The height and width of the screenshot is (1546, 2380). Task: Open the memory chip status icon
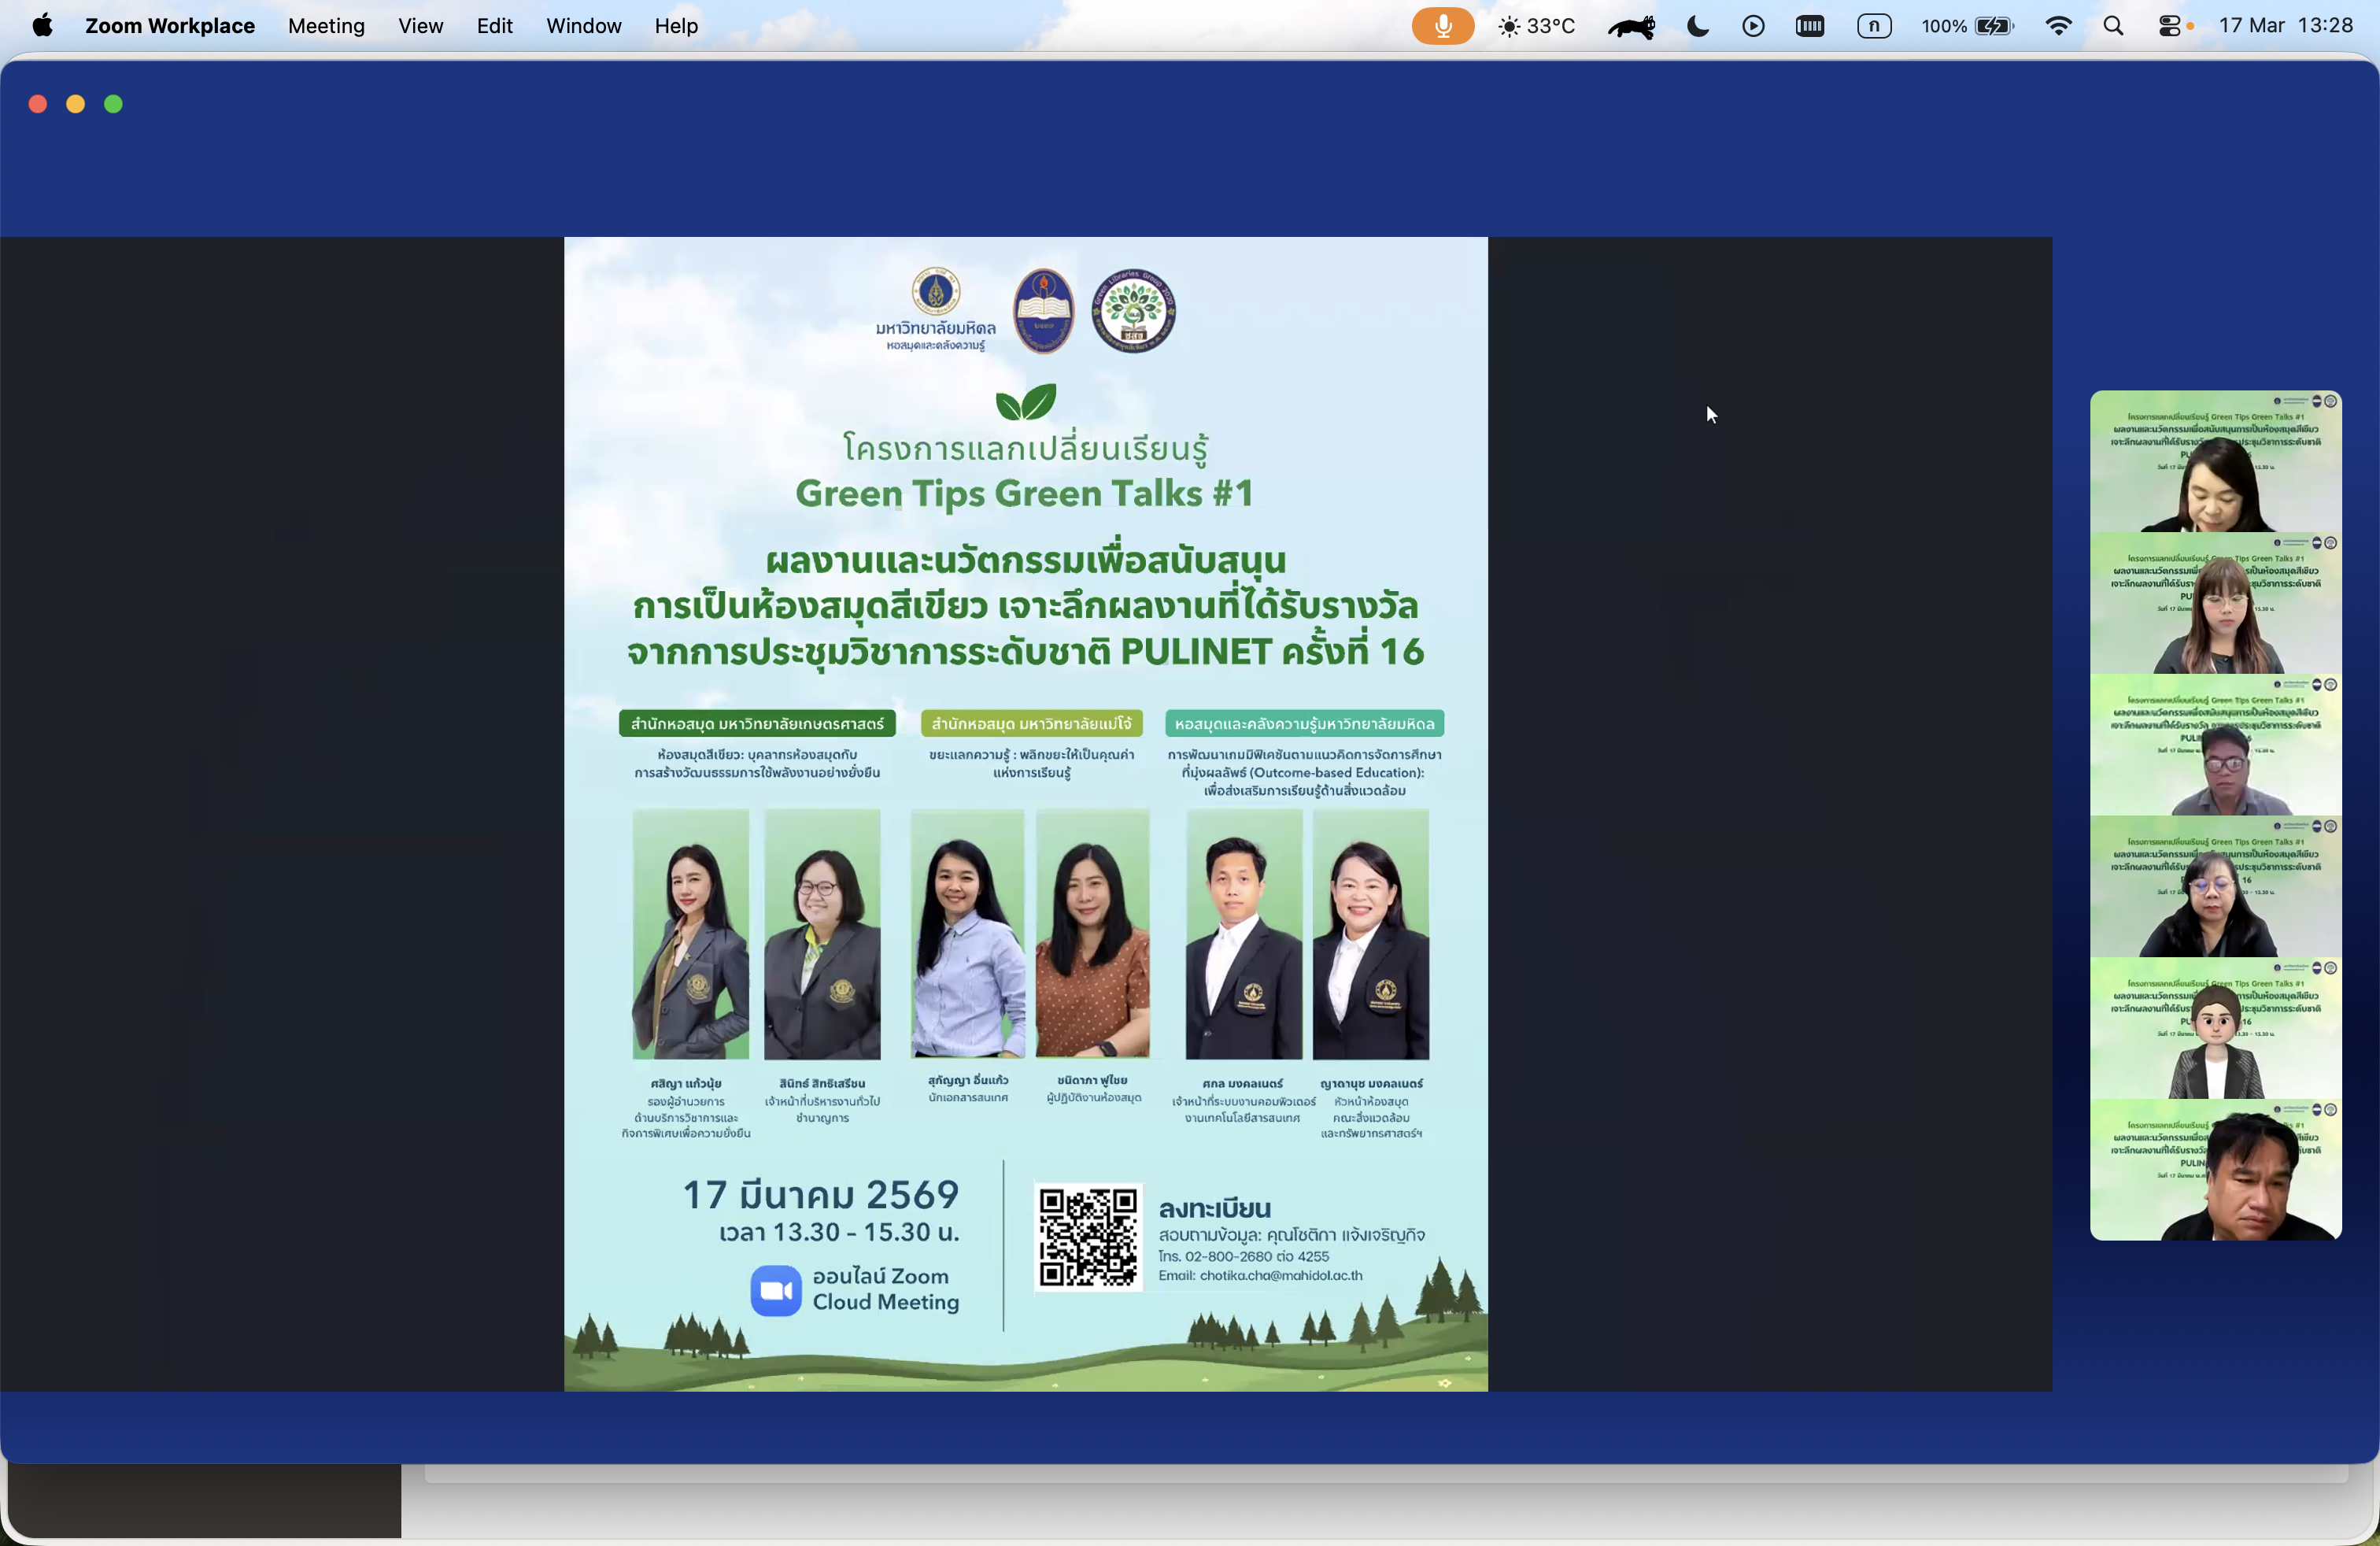pos(1809,26)
